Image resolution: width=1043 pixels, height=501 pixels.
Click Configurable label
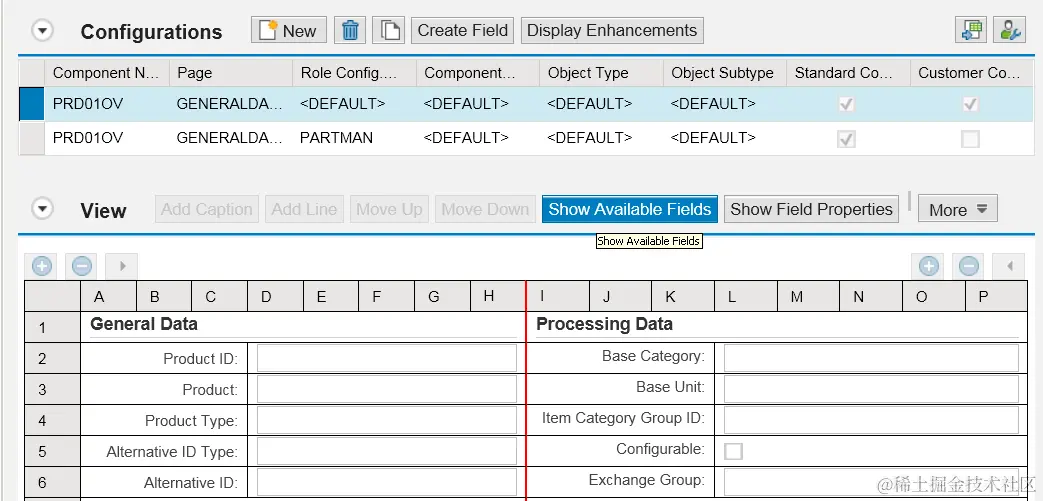pos(660,449)
